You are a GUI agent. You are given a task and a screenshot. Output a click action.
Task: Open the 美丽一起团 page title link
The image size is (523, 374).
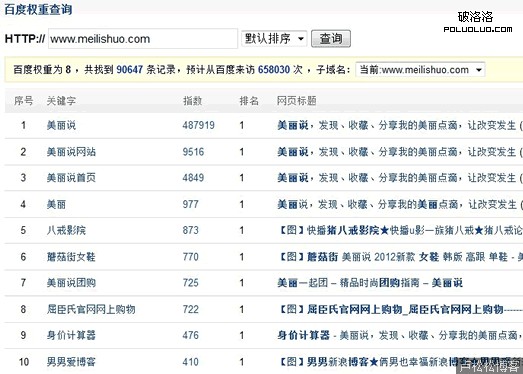click(370, 283)
